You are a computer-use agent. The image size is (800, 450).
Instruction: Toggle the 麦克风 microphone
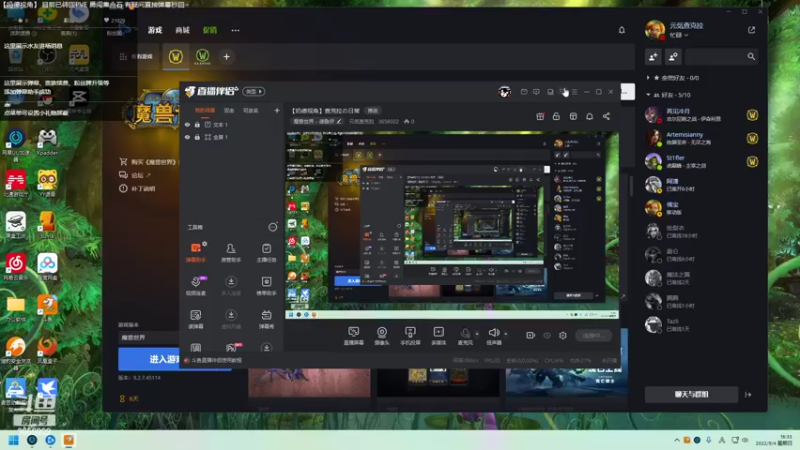tap(465, 336)
